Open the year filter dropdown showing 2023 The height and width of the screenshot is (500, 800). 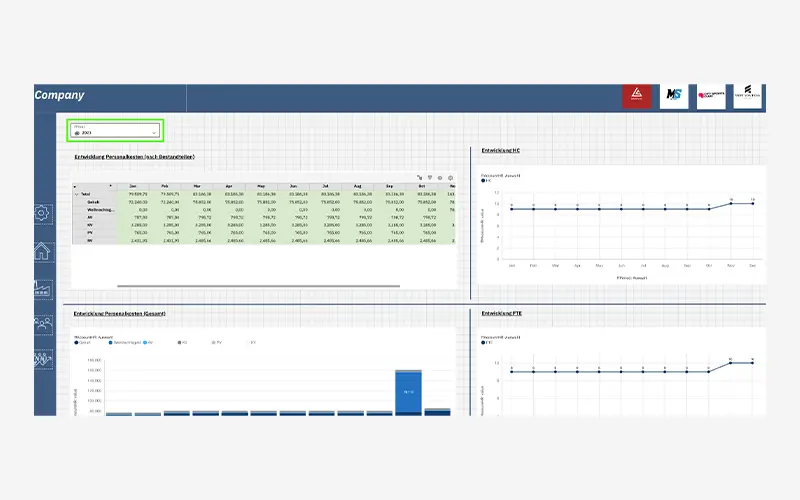113,131
